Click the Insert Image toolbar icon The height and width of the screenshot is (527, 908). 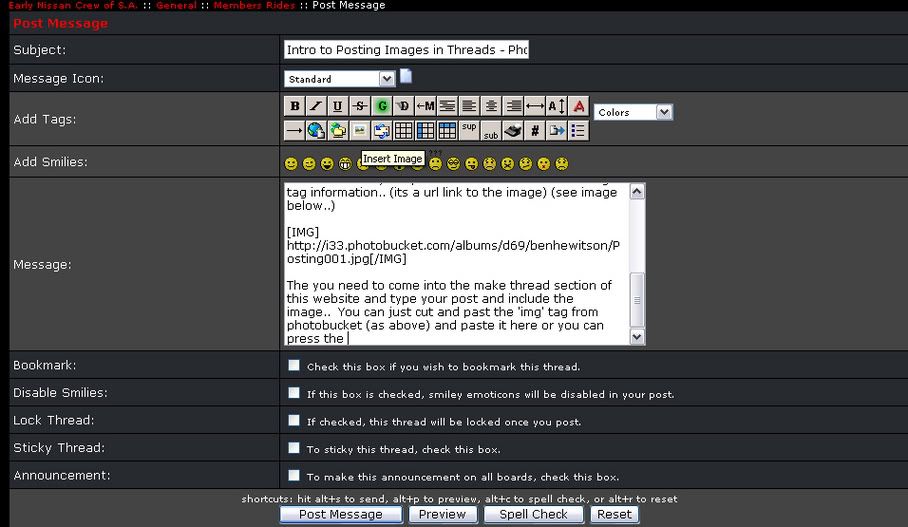359,131
